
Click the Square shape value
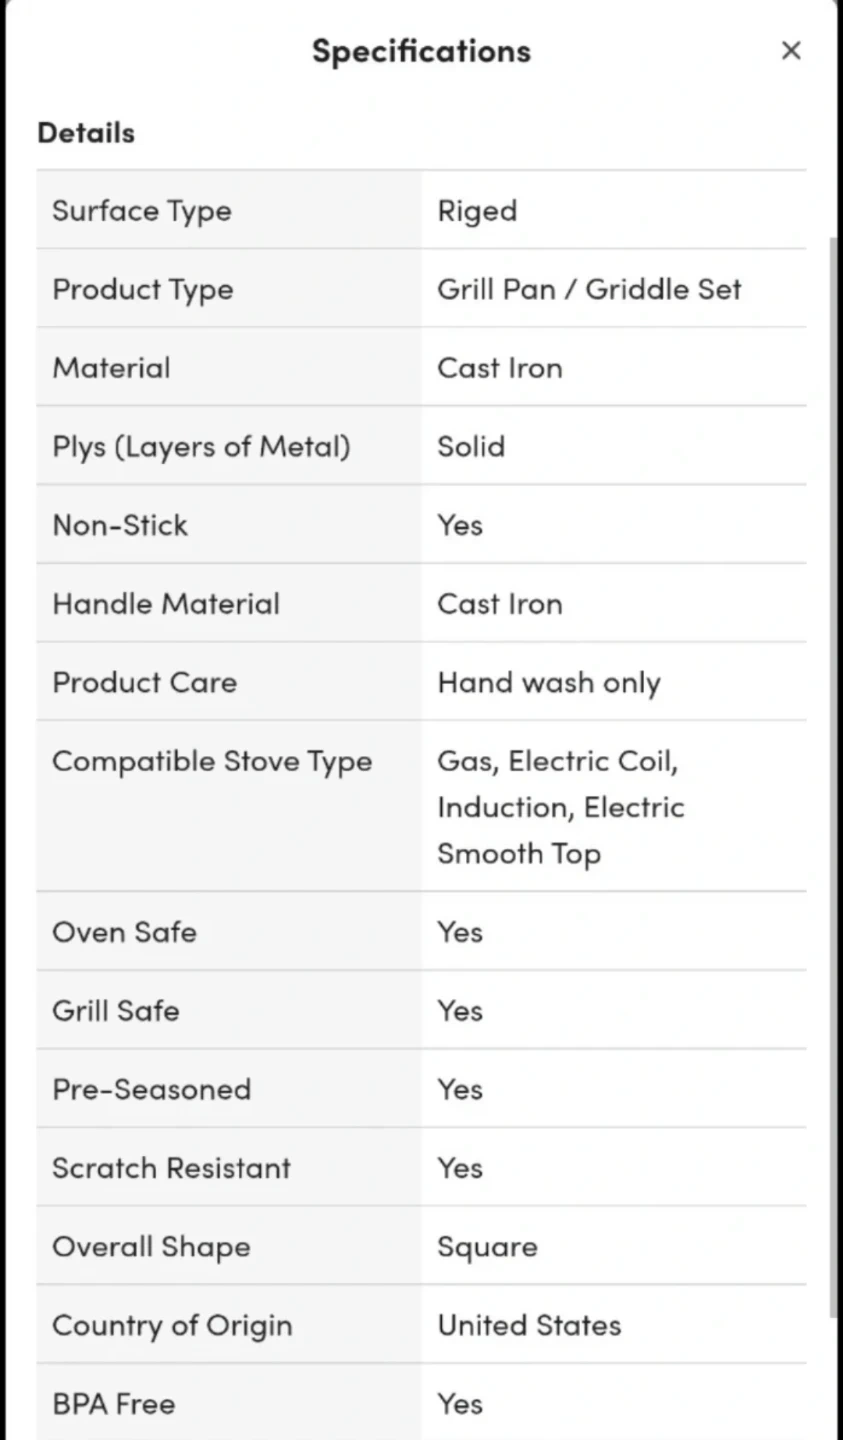pyautogui.click(x=487, y=1247)
